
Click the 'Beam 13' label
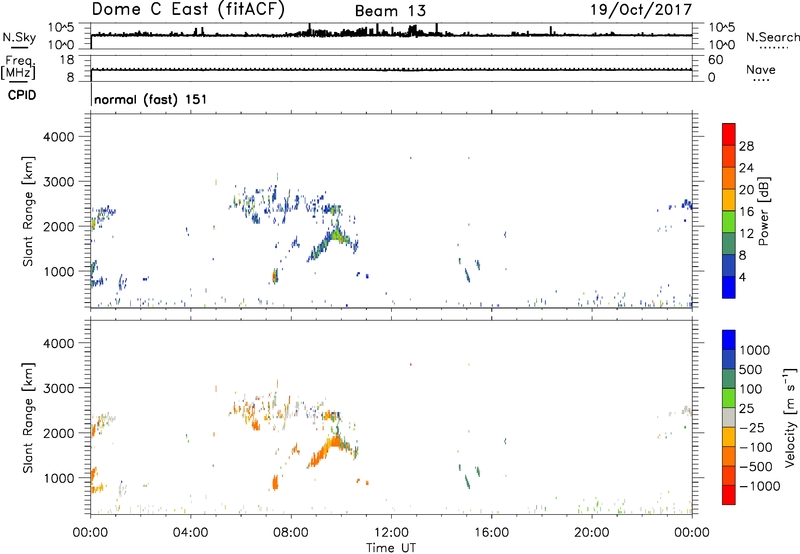[390, 11]
